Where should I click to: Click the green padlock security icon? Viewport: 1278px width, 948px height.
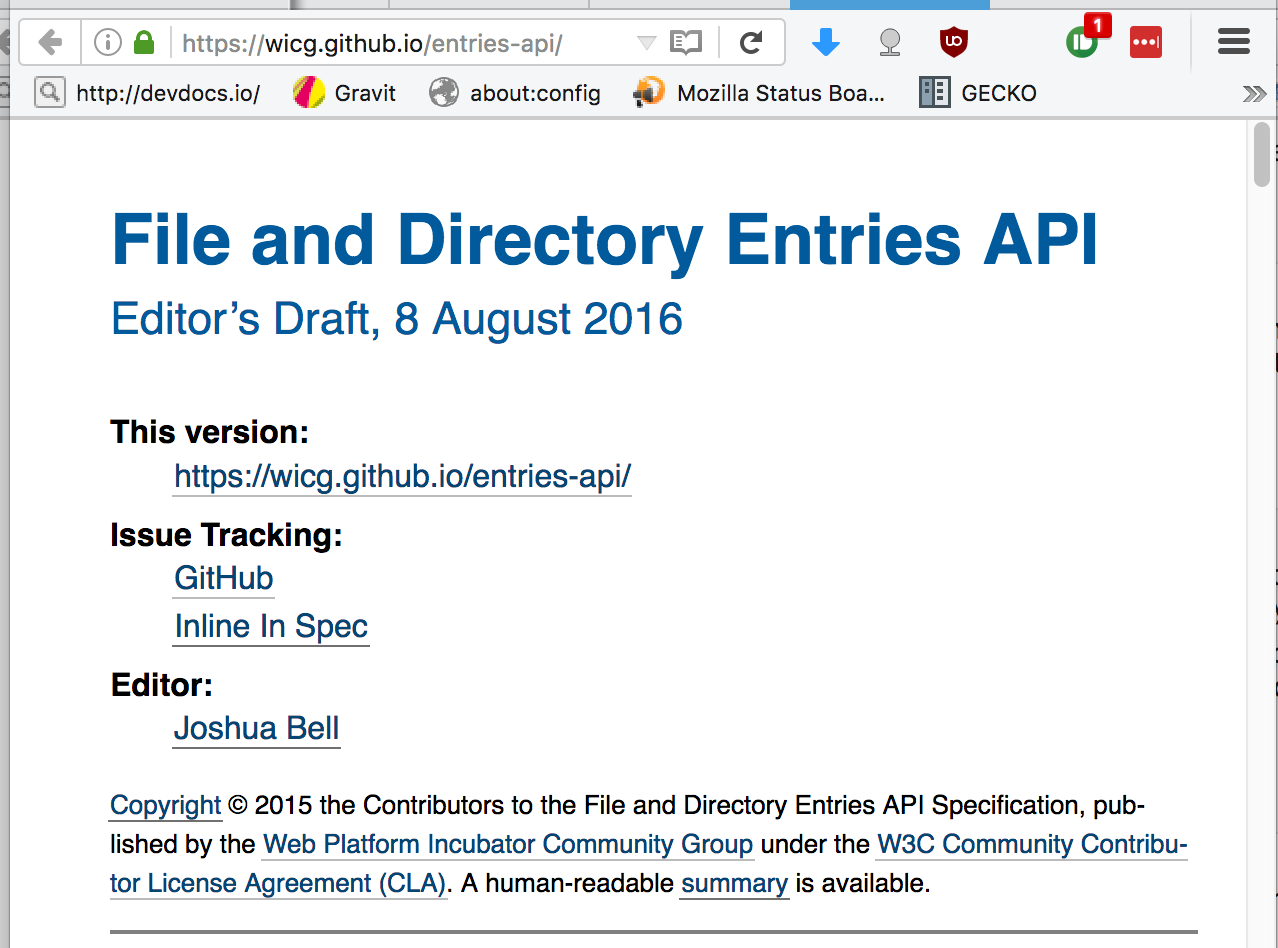tap(144, 42)
